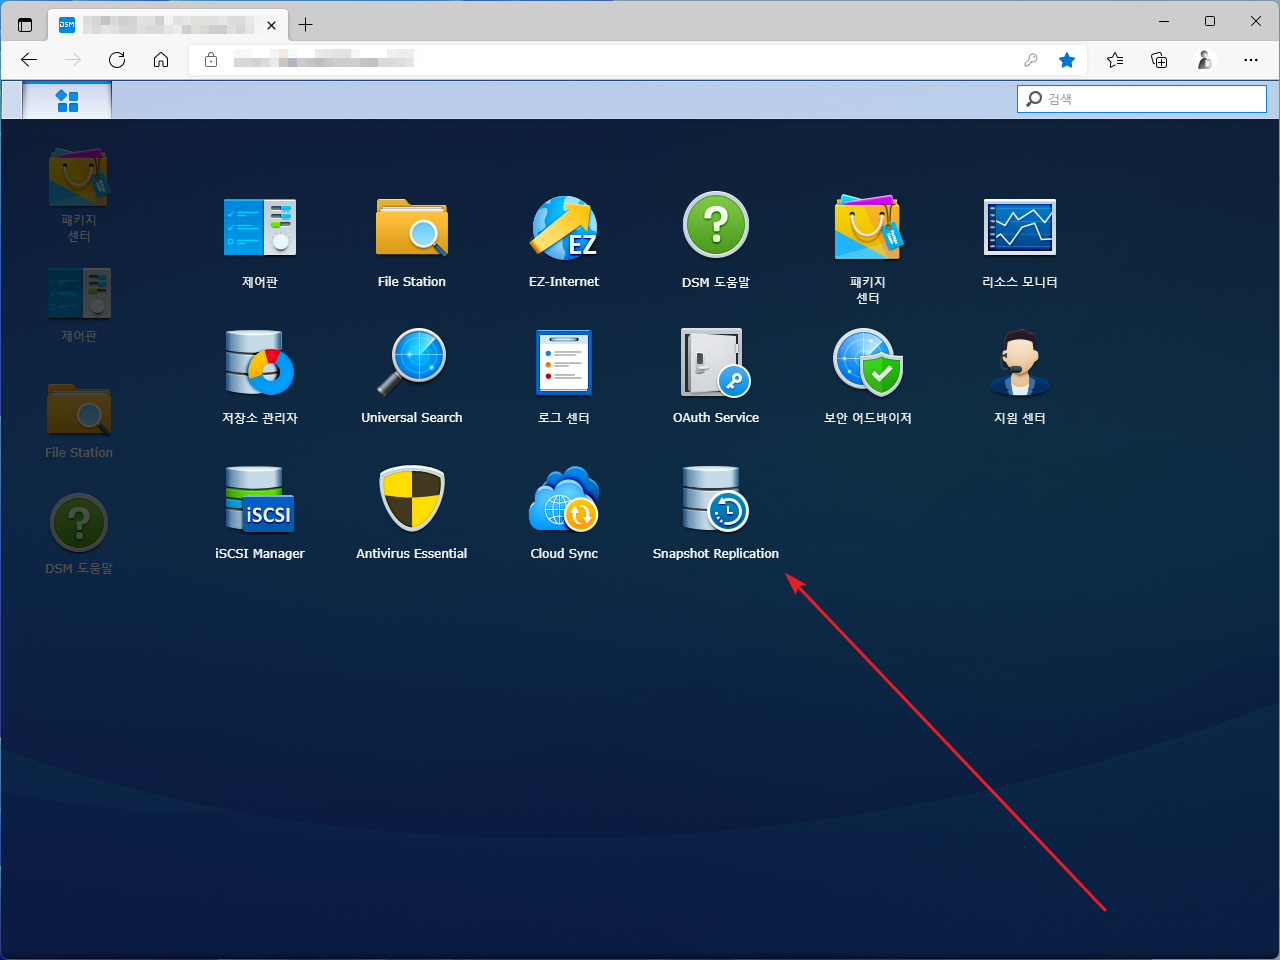
Task: Reload the browser page
Action: pos(117,60)
